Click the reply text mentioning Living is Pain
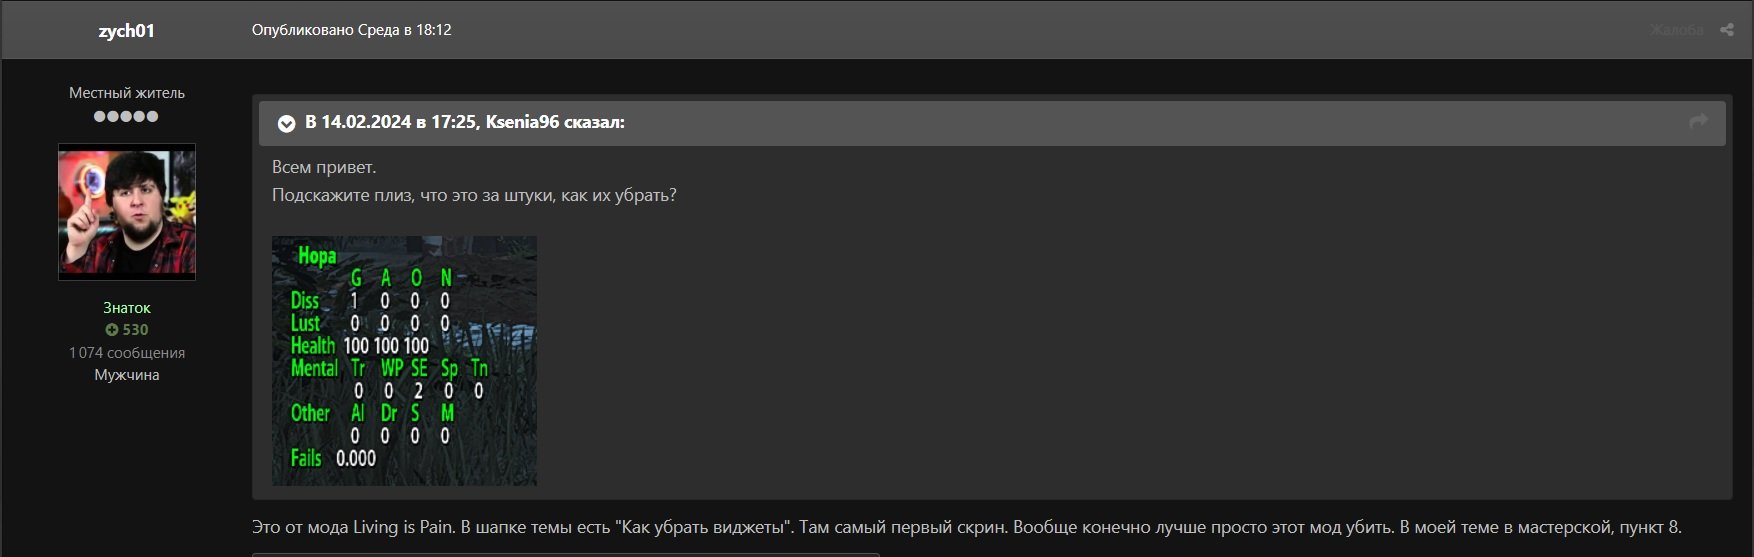The height and width of the screenshot is (557, 1754). point(966,527)
